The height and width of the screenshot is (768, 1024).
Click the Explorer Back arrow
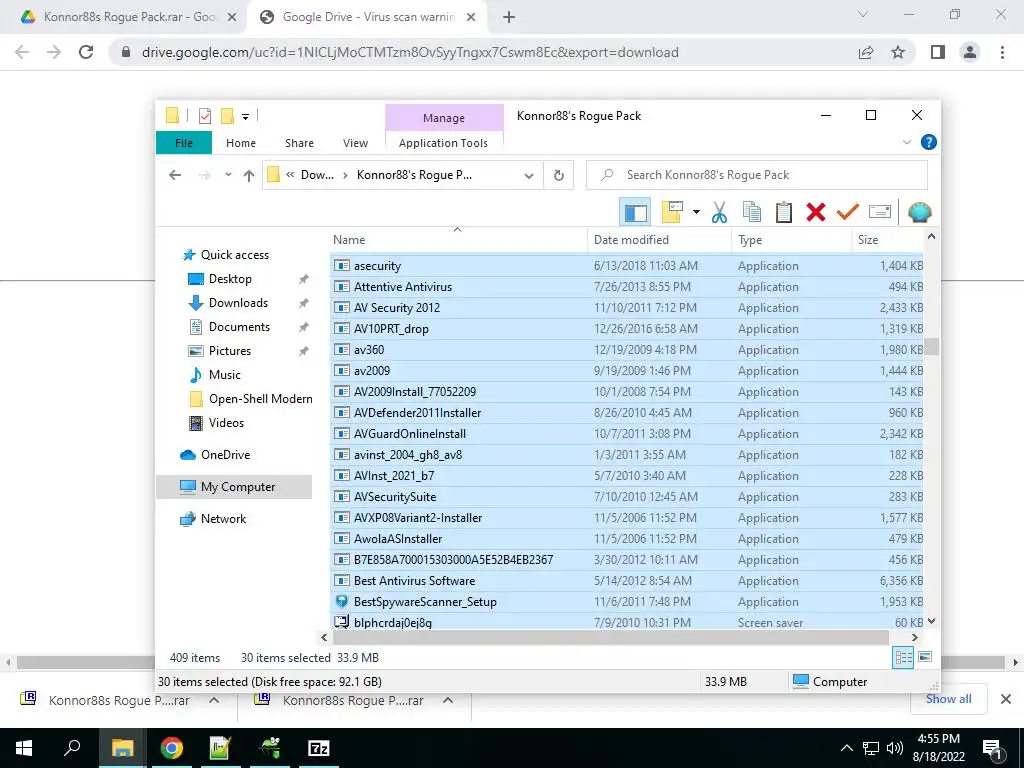point(174,175)
